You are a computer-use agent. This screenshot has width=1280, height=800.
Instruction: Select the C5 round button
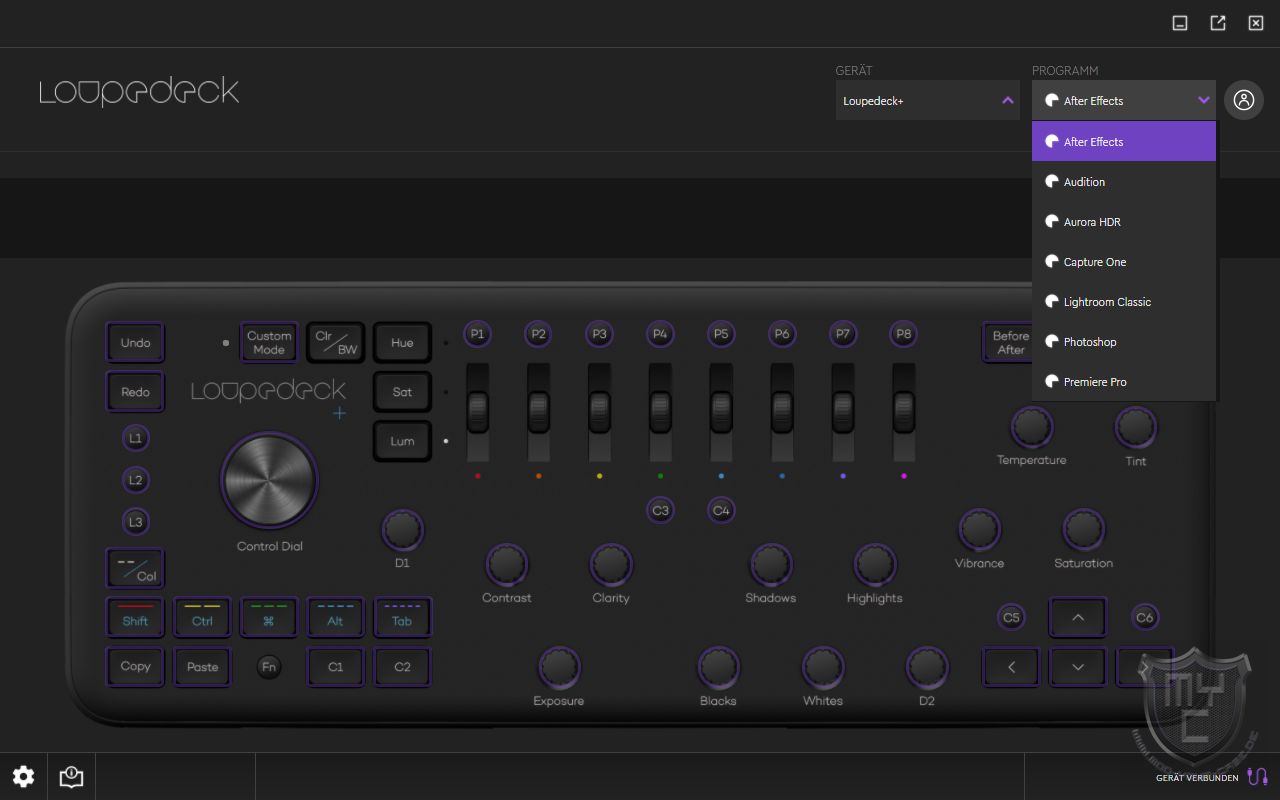click(x=1011, y=618)
